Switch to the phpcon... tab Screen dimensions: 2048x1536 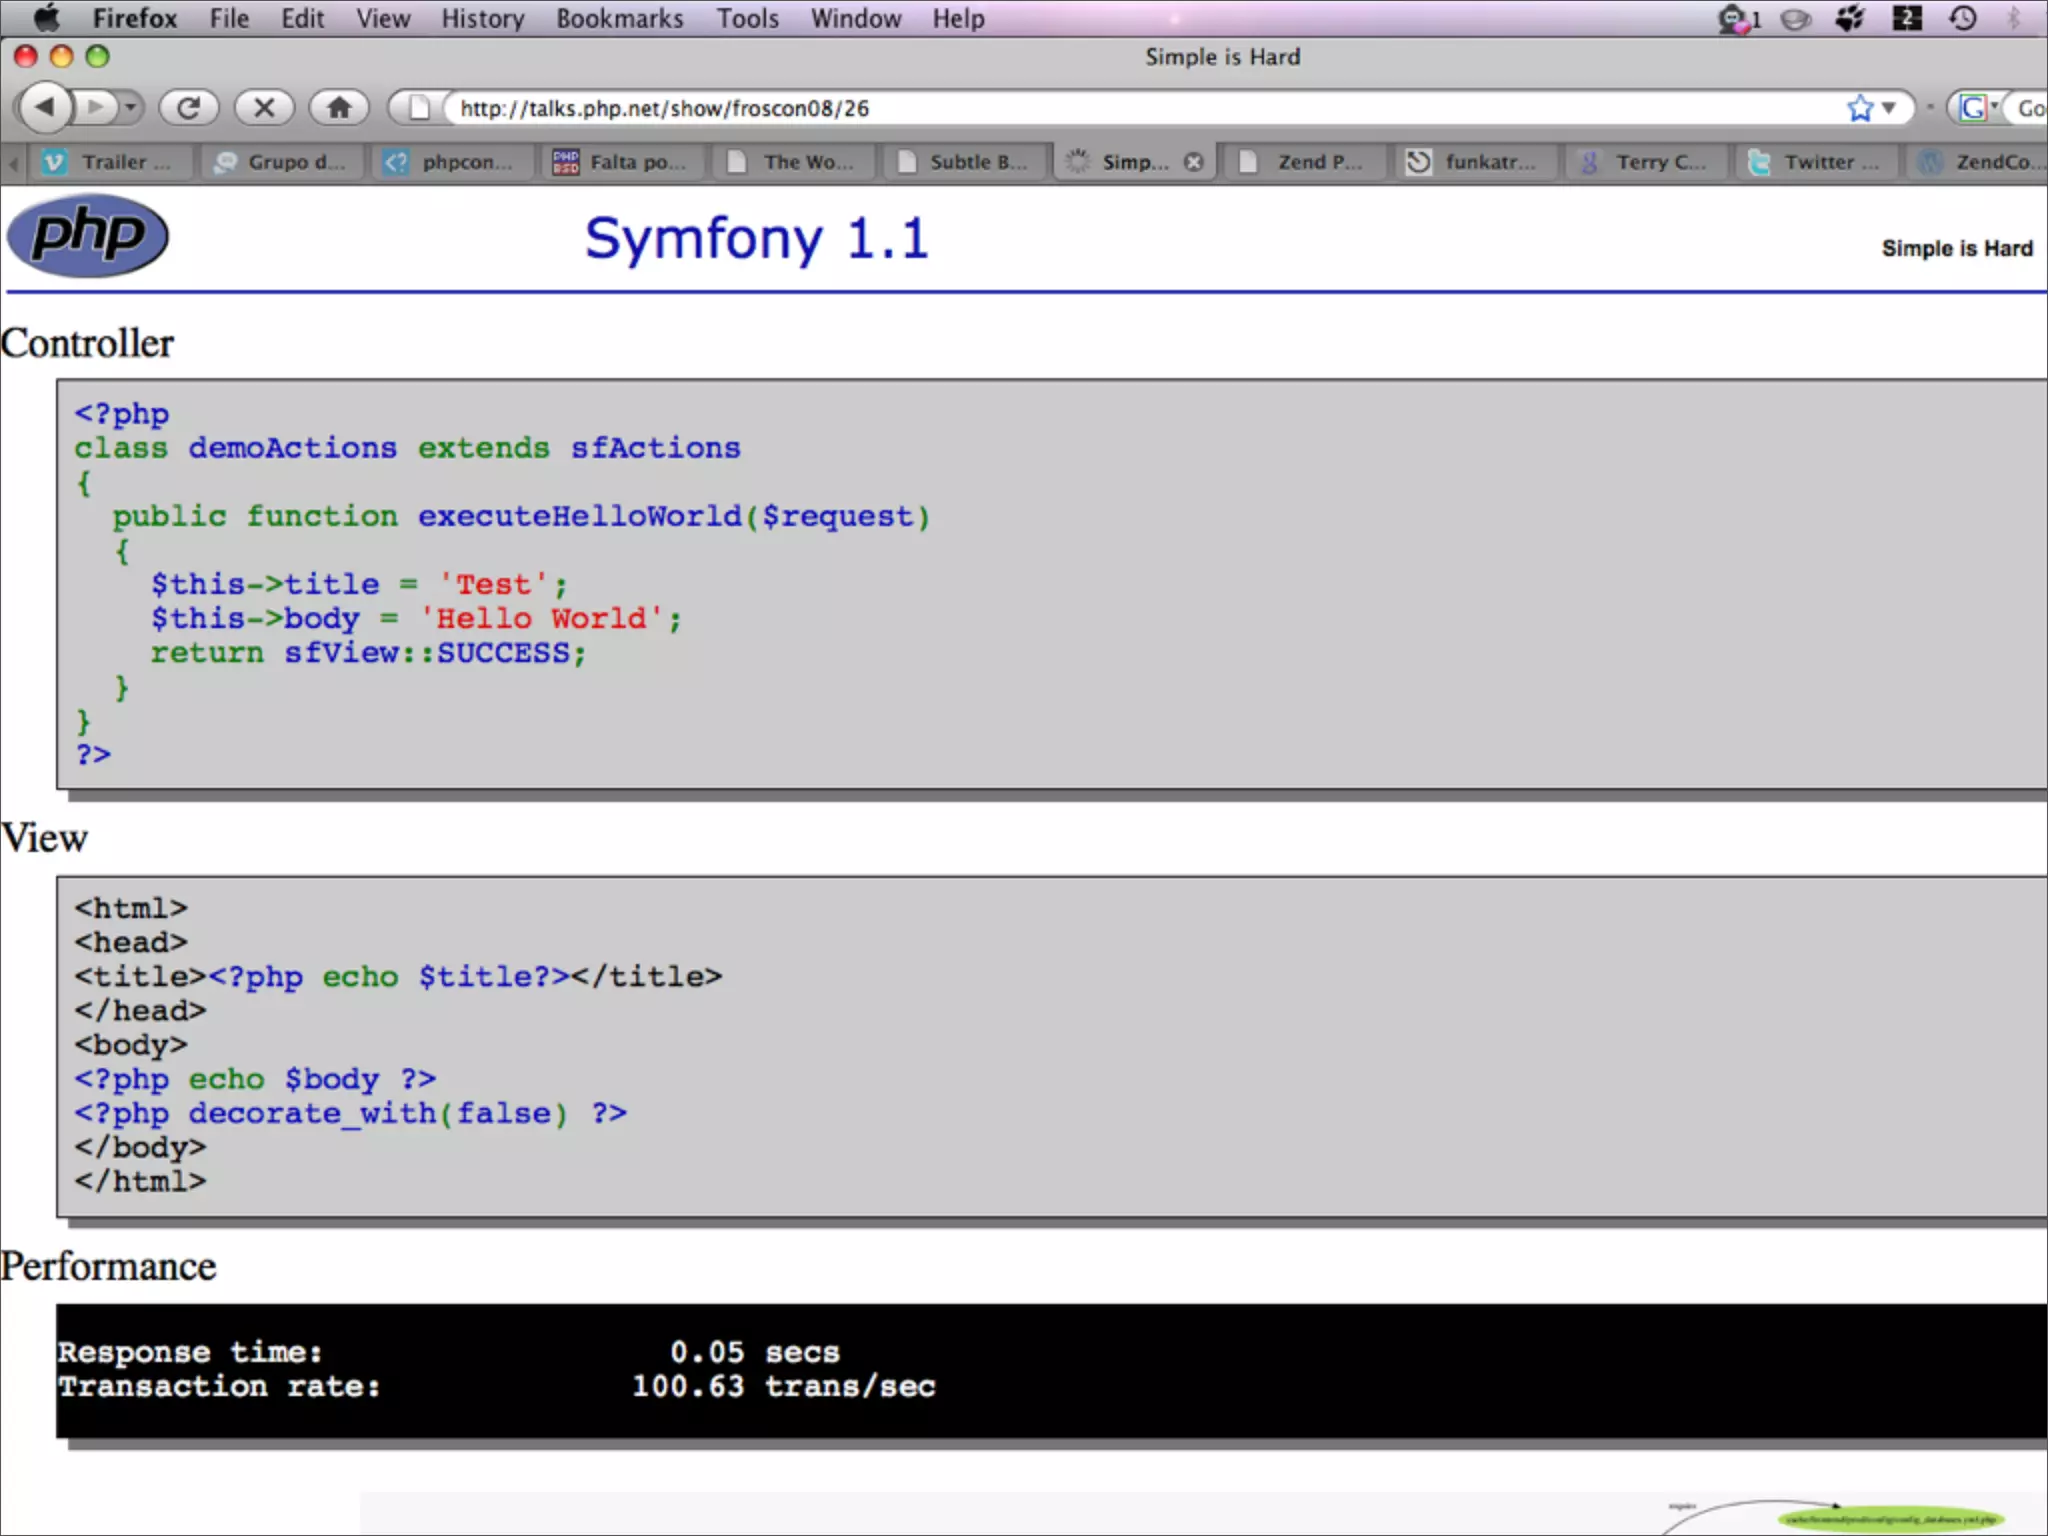coord(454,162)
